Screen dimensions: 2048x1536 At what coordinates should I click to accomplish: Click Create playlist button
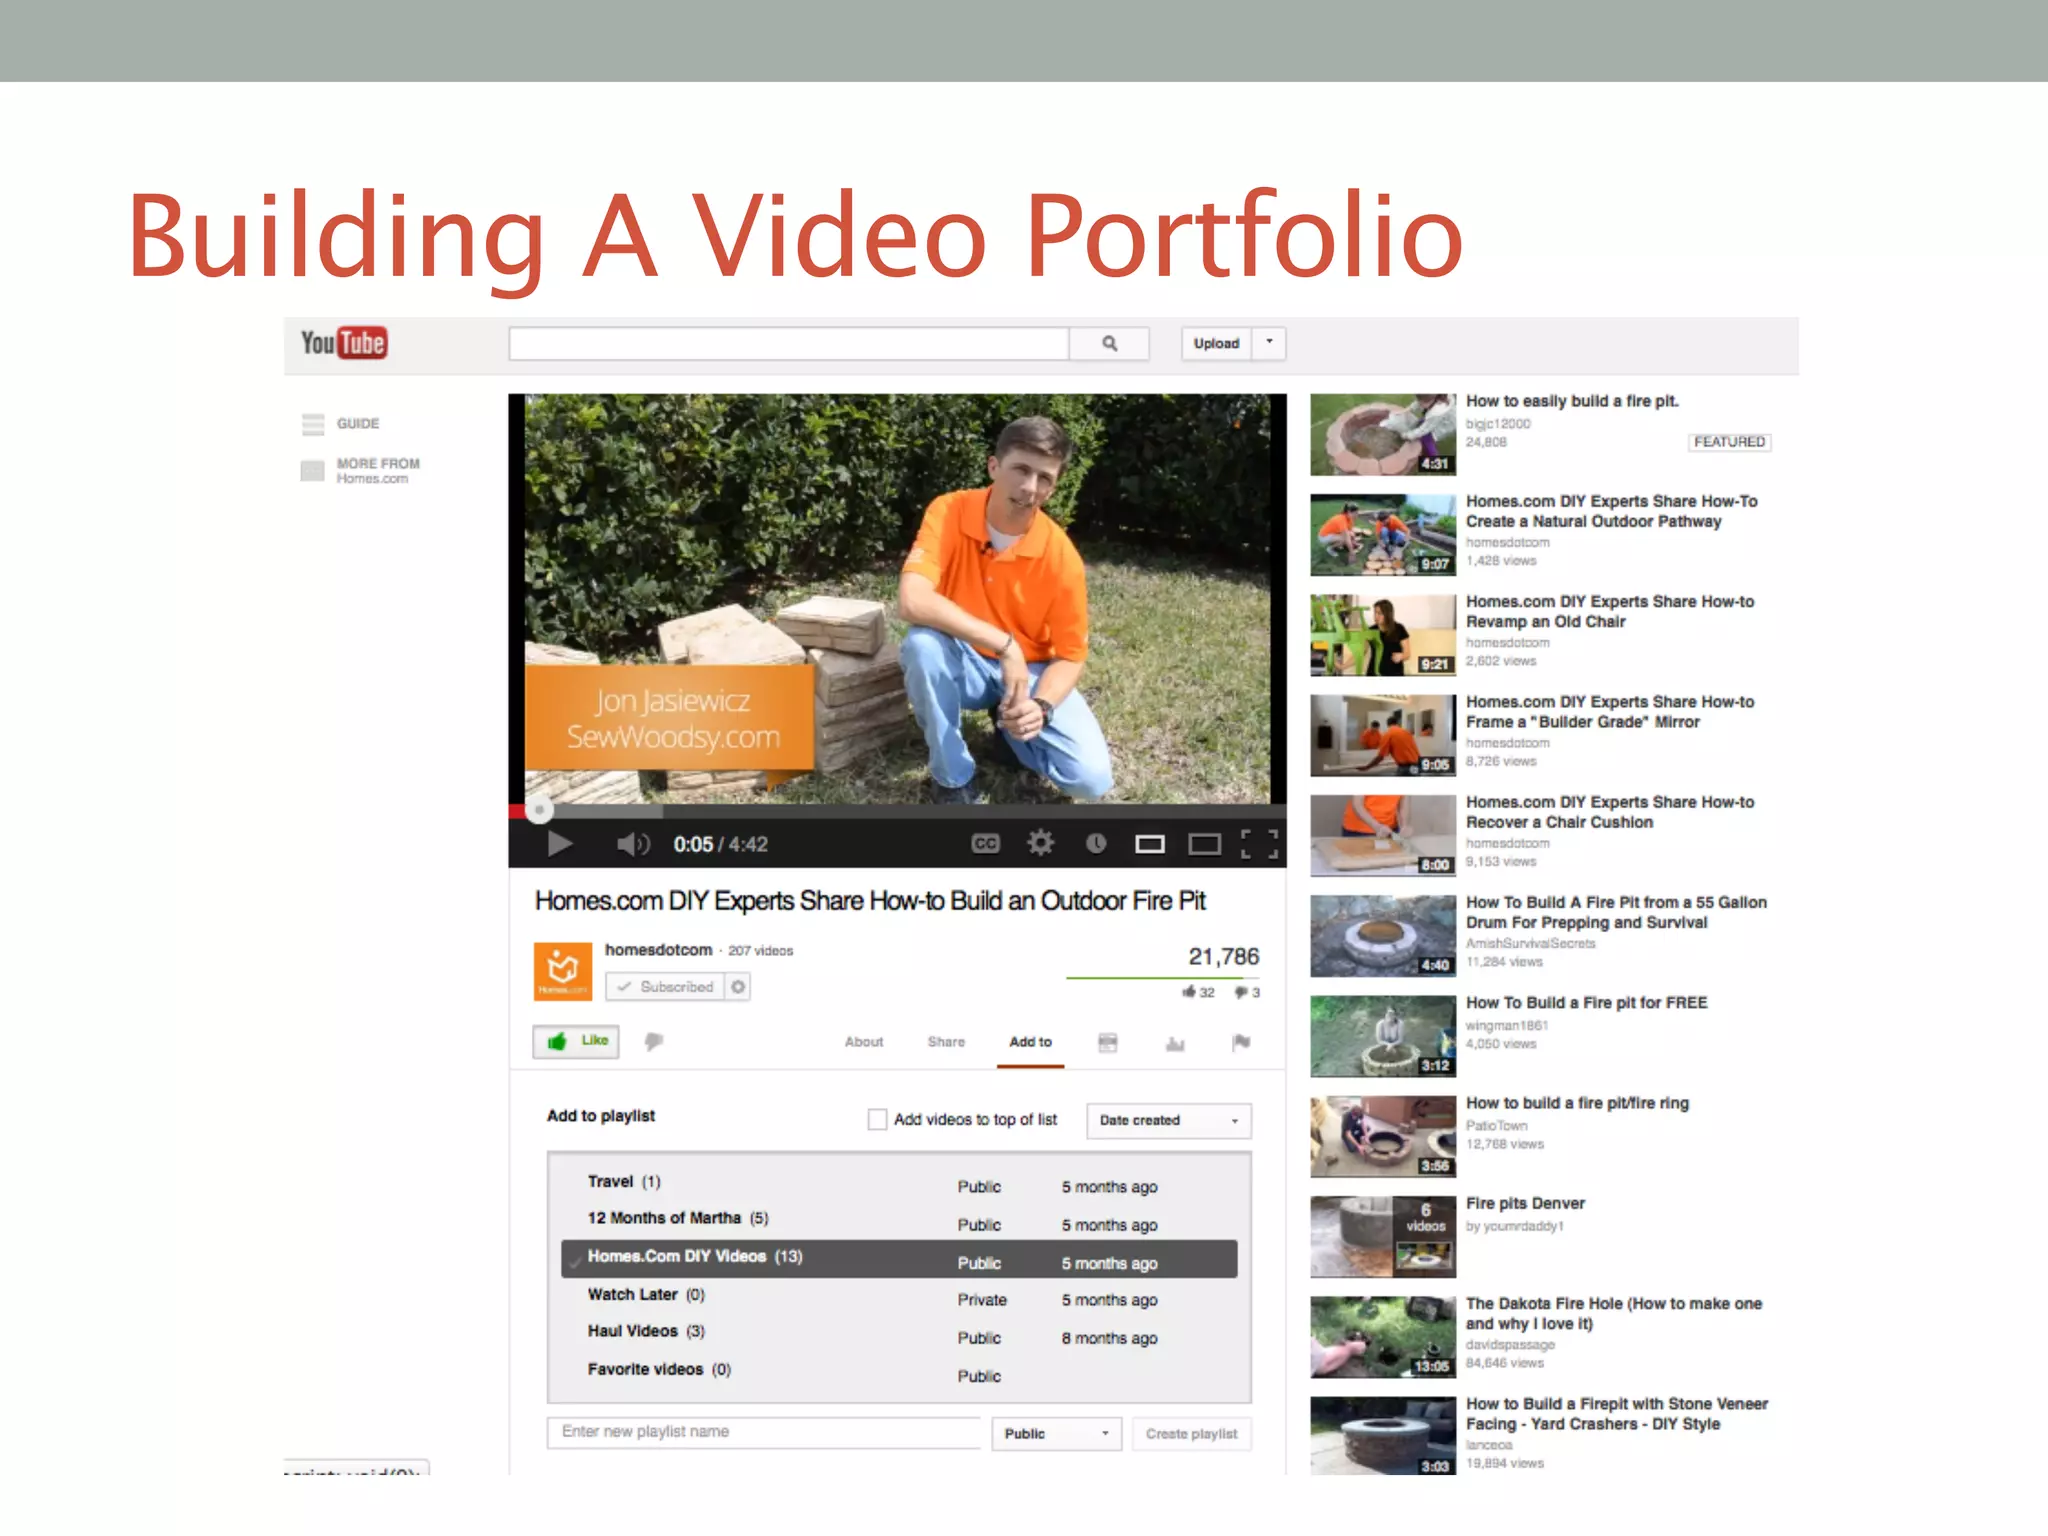coord(1191,1433)
